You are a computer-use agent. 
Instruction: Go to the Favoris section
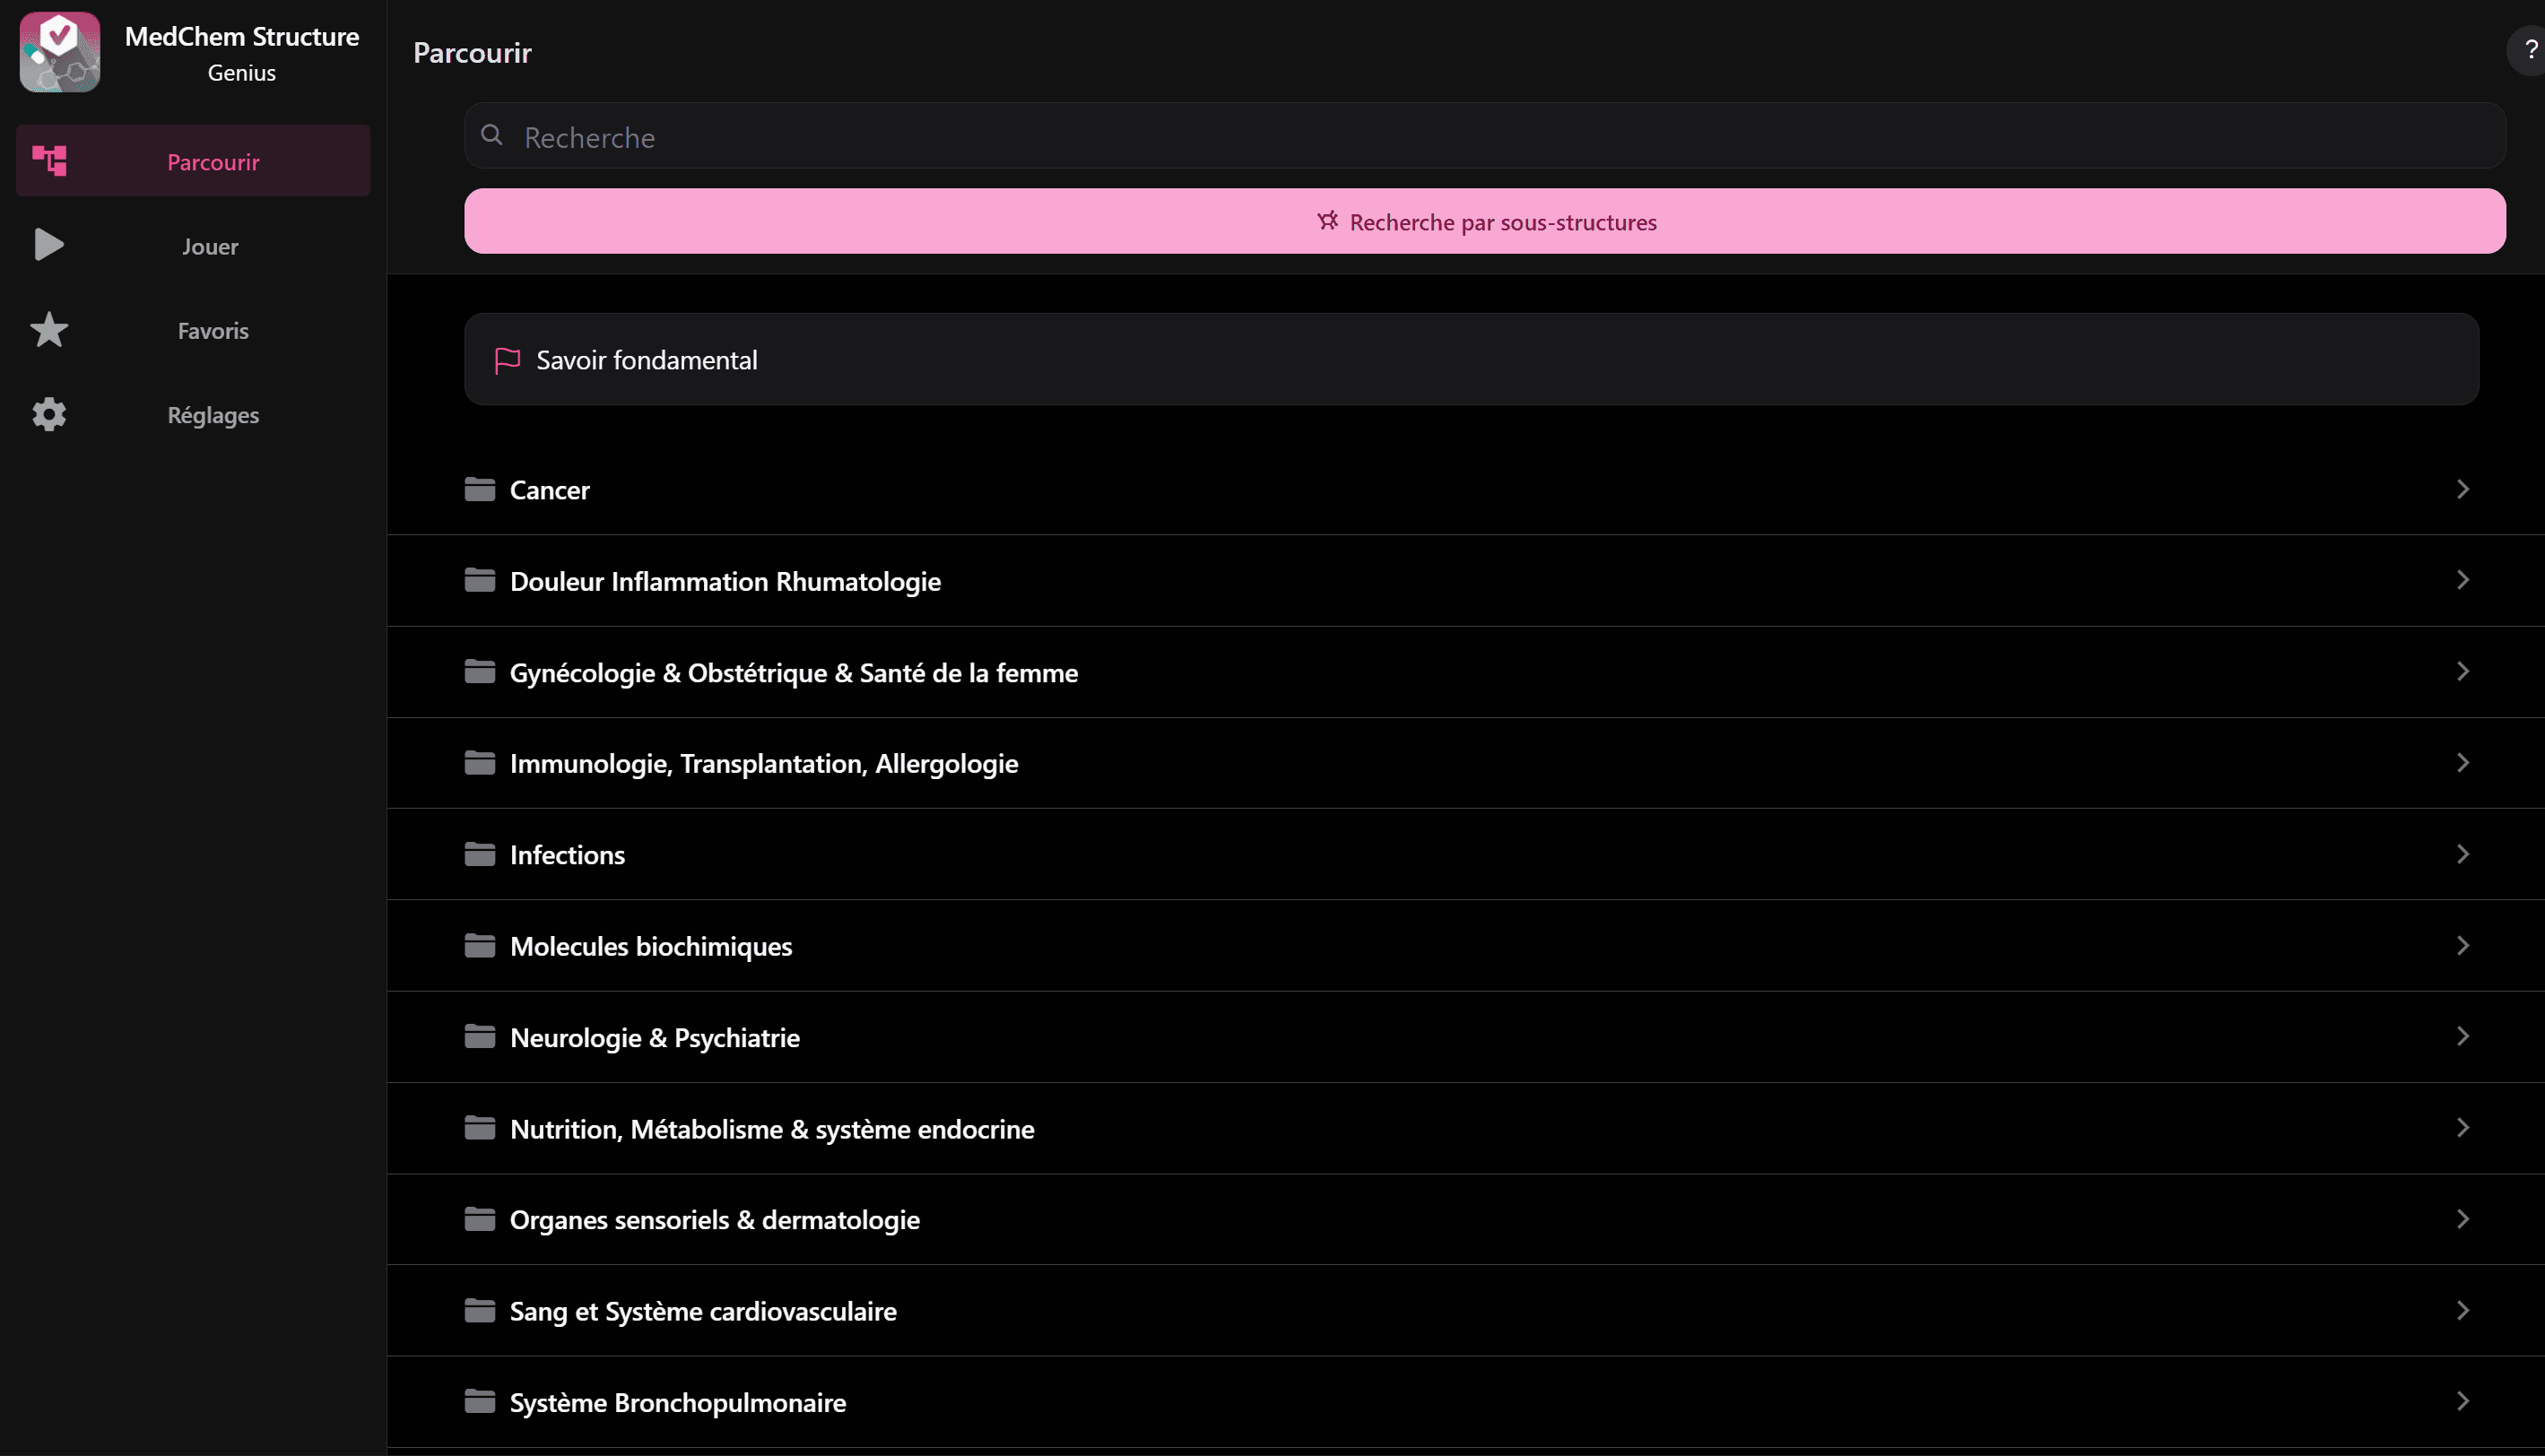click(x=193, y=330)
